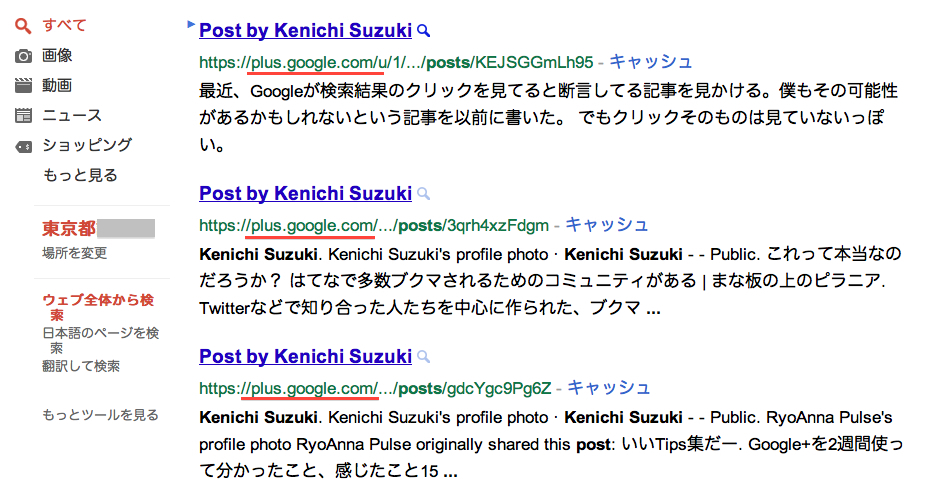Open the キャッシュ link of the KEJSGGmLh95 post
Viewport: 930px width, 494px height.
pyautogui.click(x=651, y=62)
